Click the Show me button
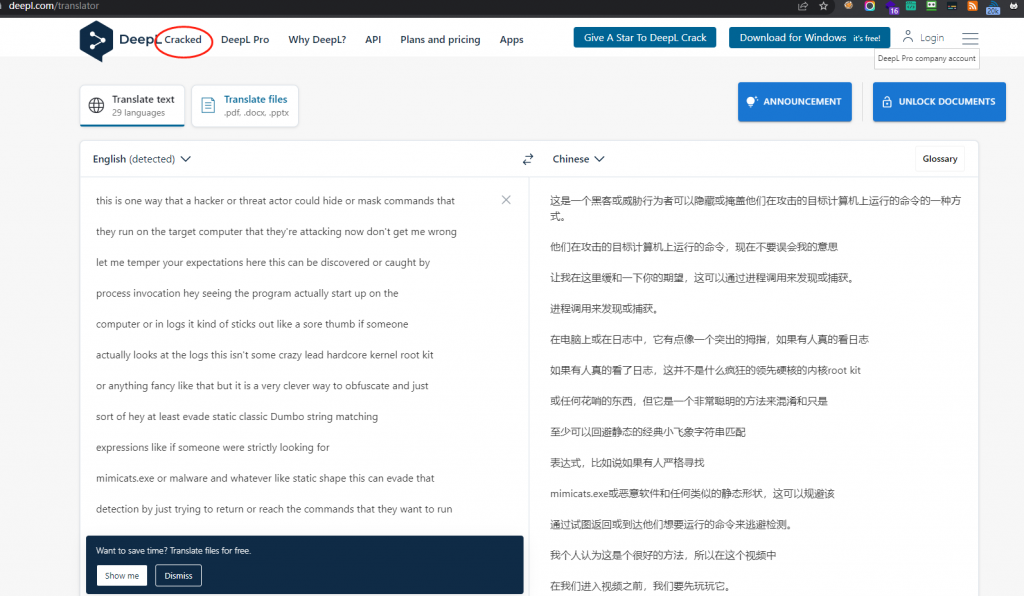1024x596 pixels. point(122,576)
